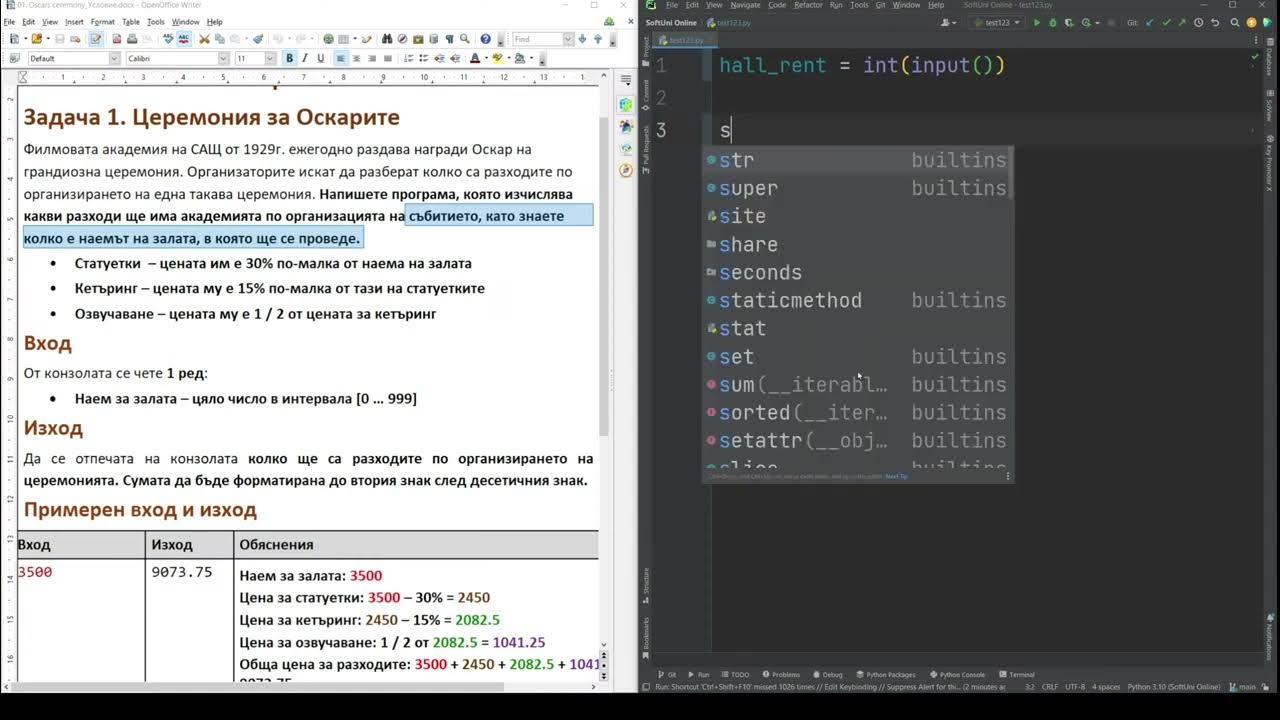Open Writer Format menu
This screenshot has width=1280, height=720.
[x=102, y=21]
